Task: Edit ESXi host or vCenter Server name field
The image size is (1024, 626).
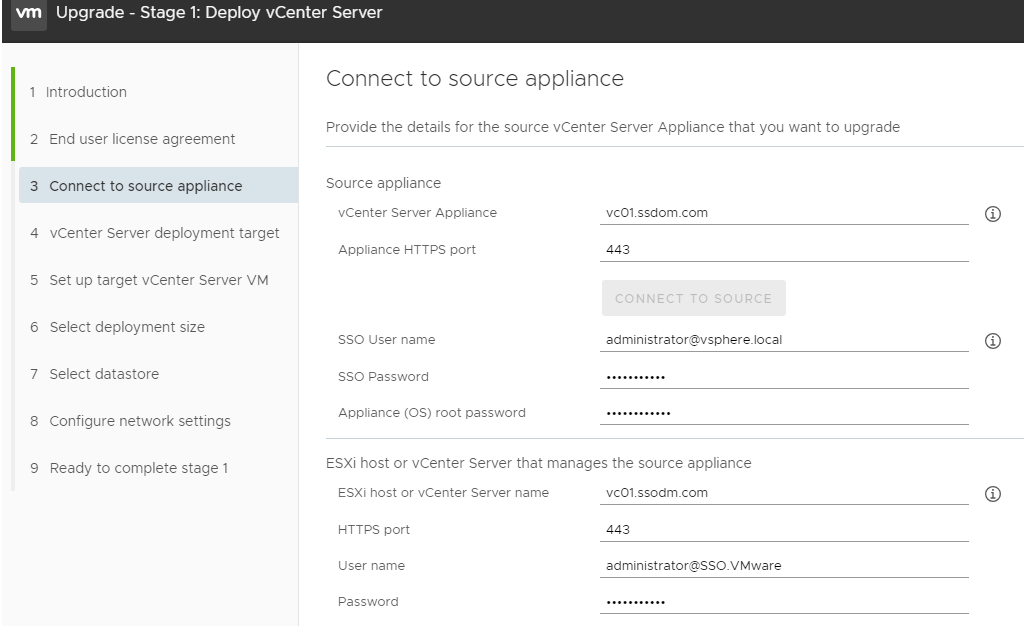Action: click(784, 493)
